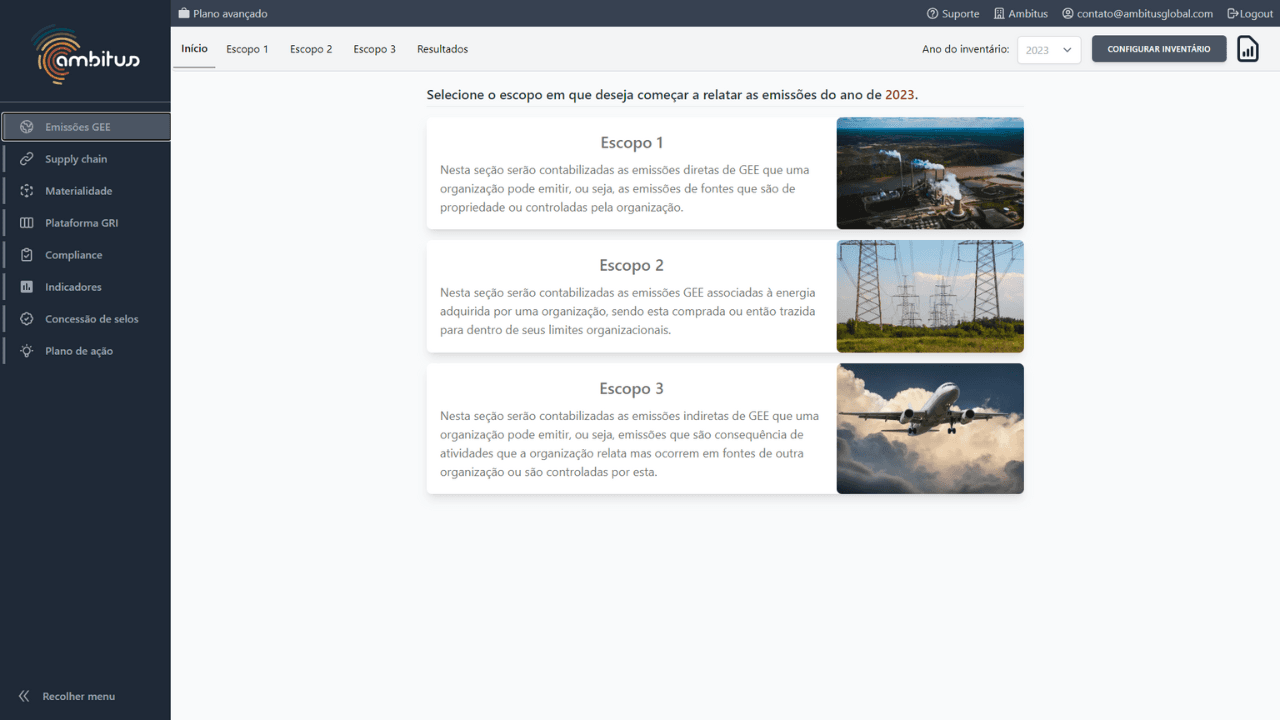
Task: Click the Indicadores chart icon
Action: [27, 287]
